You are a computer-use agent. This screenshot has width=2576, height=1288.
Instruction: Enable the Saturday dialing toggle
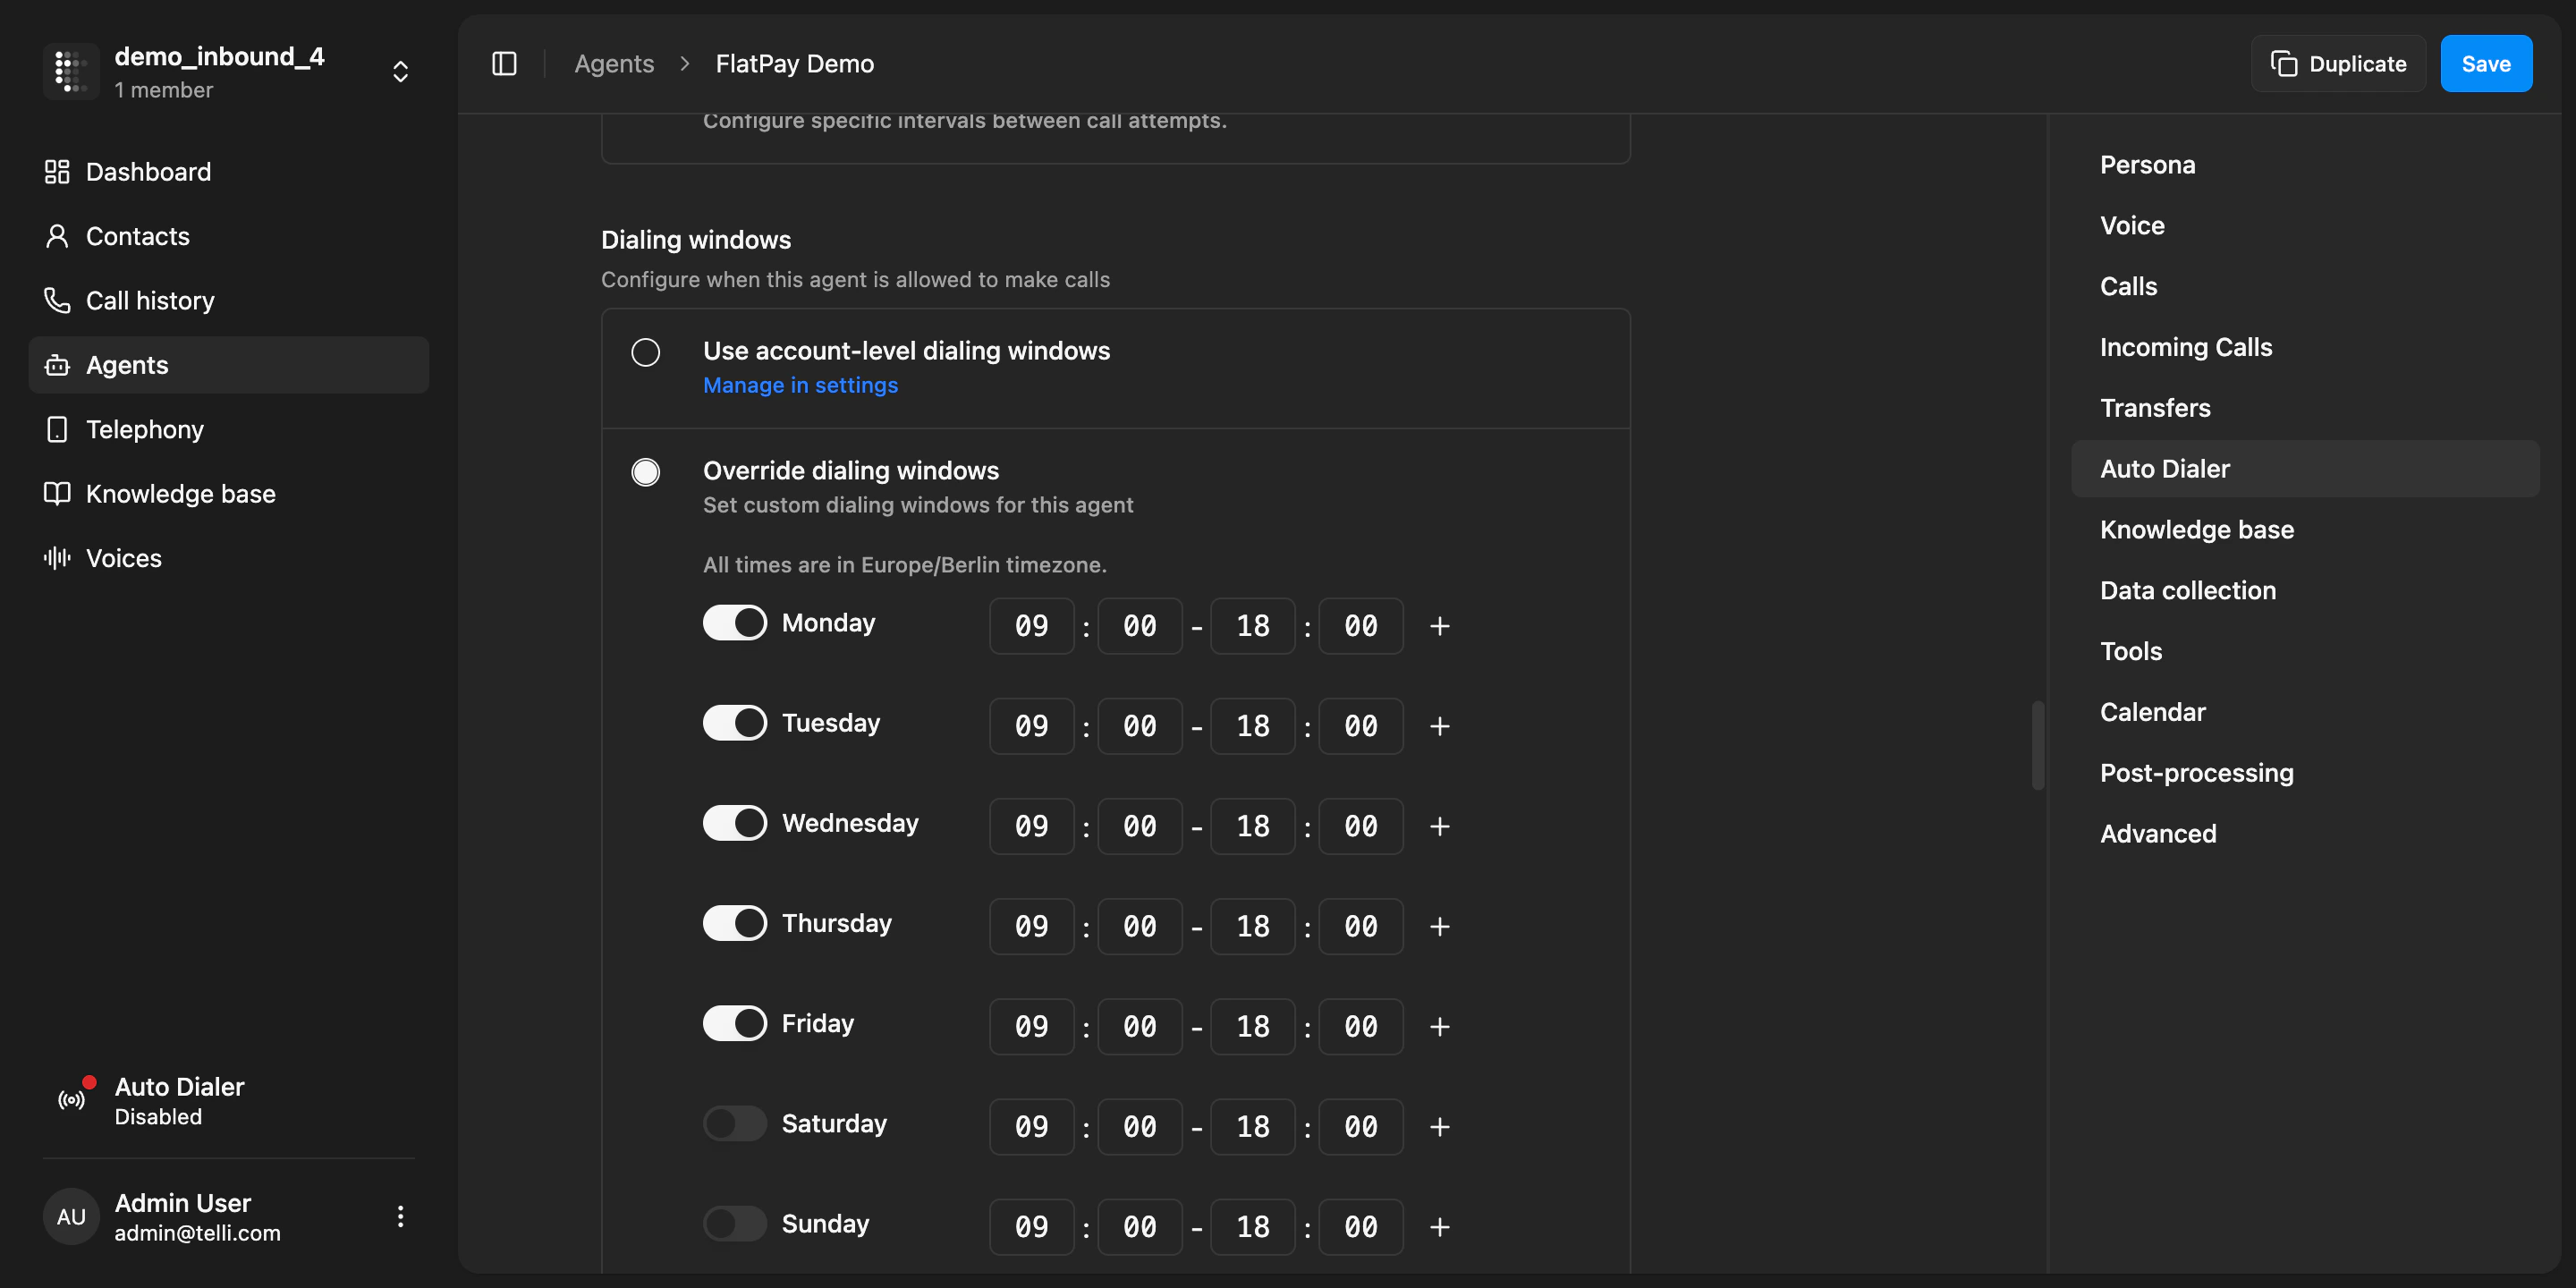pos(734,1123)
